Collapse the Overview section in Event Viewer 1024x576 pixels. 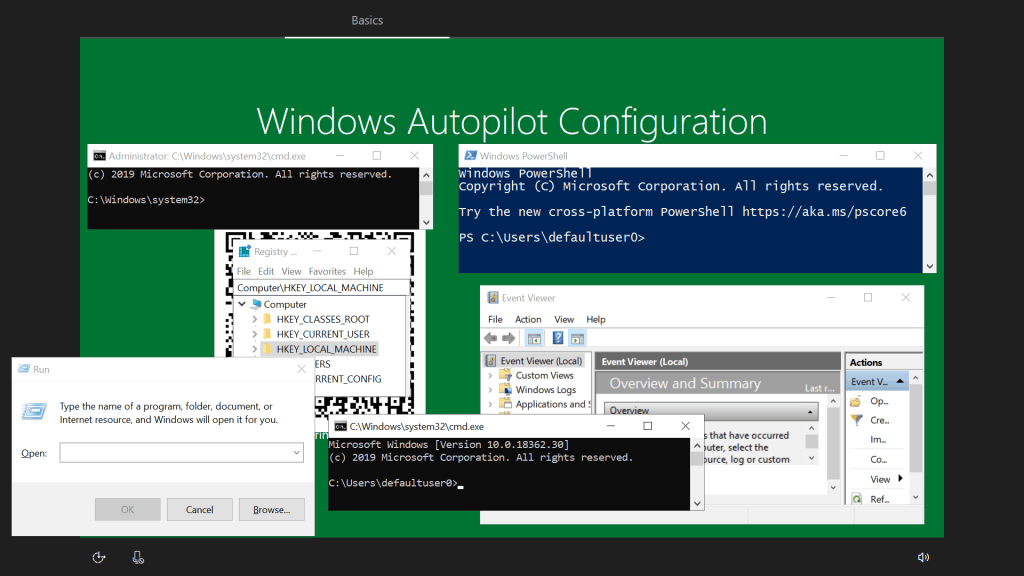tap(810, 411)
